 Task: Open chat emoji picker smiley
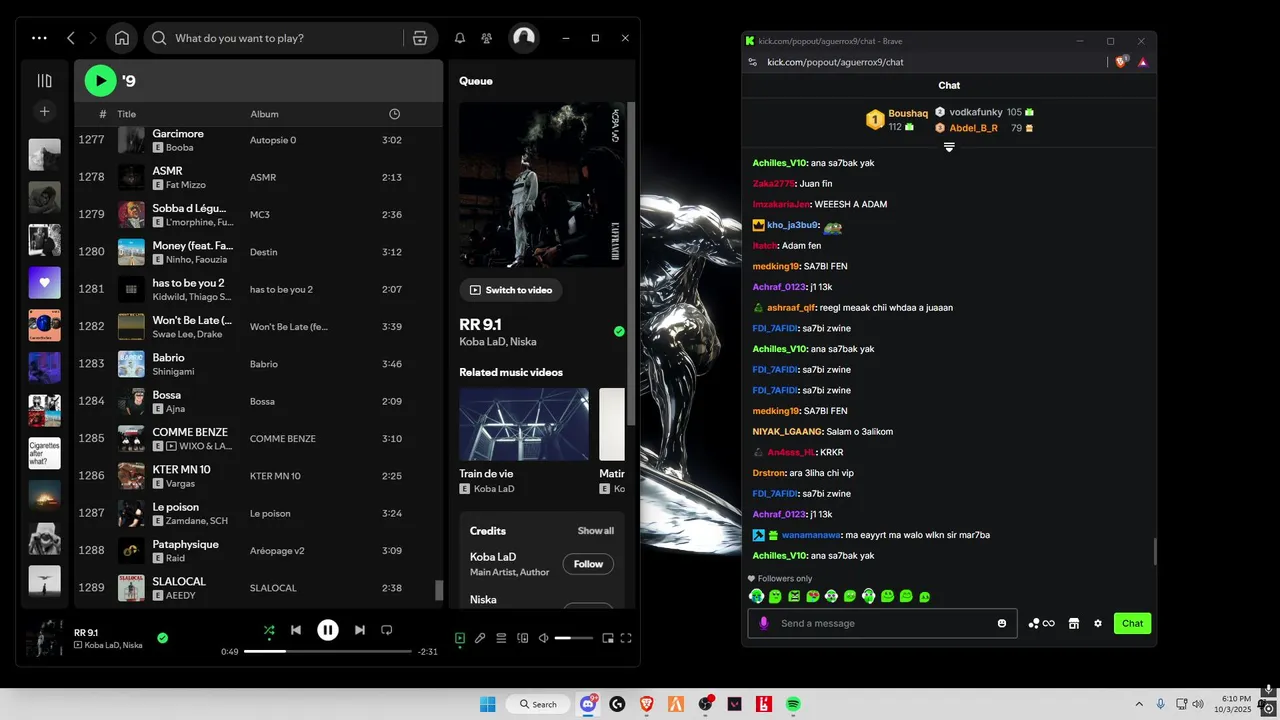pos(1002,623)
